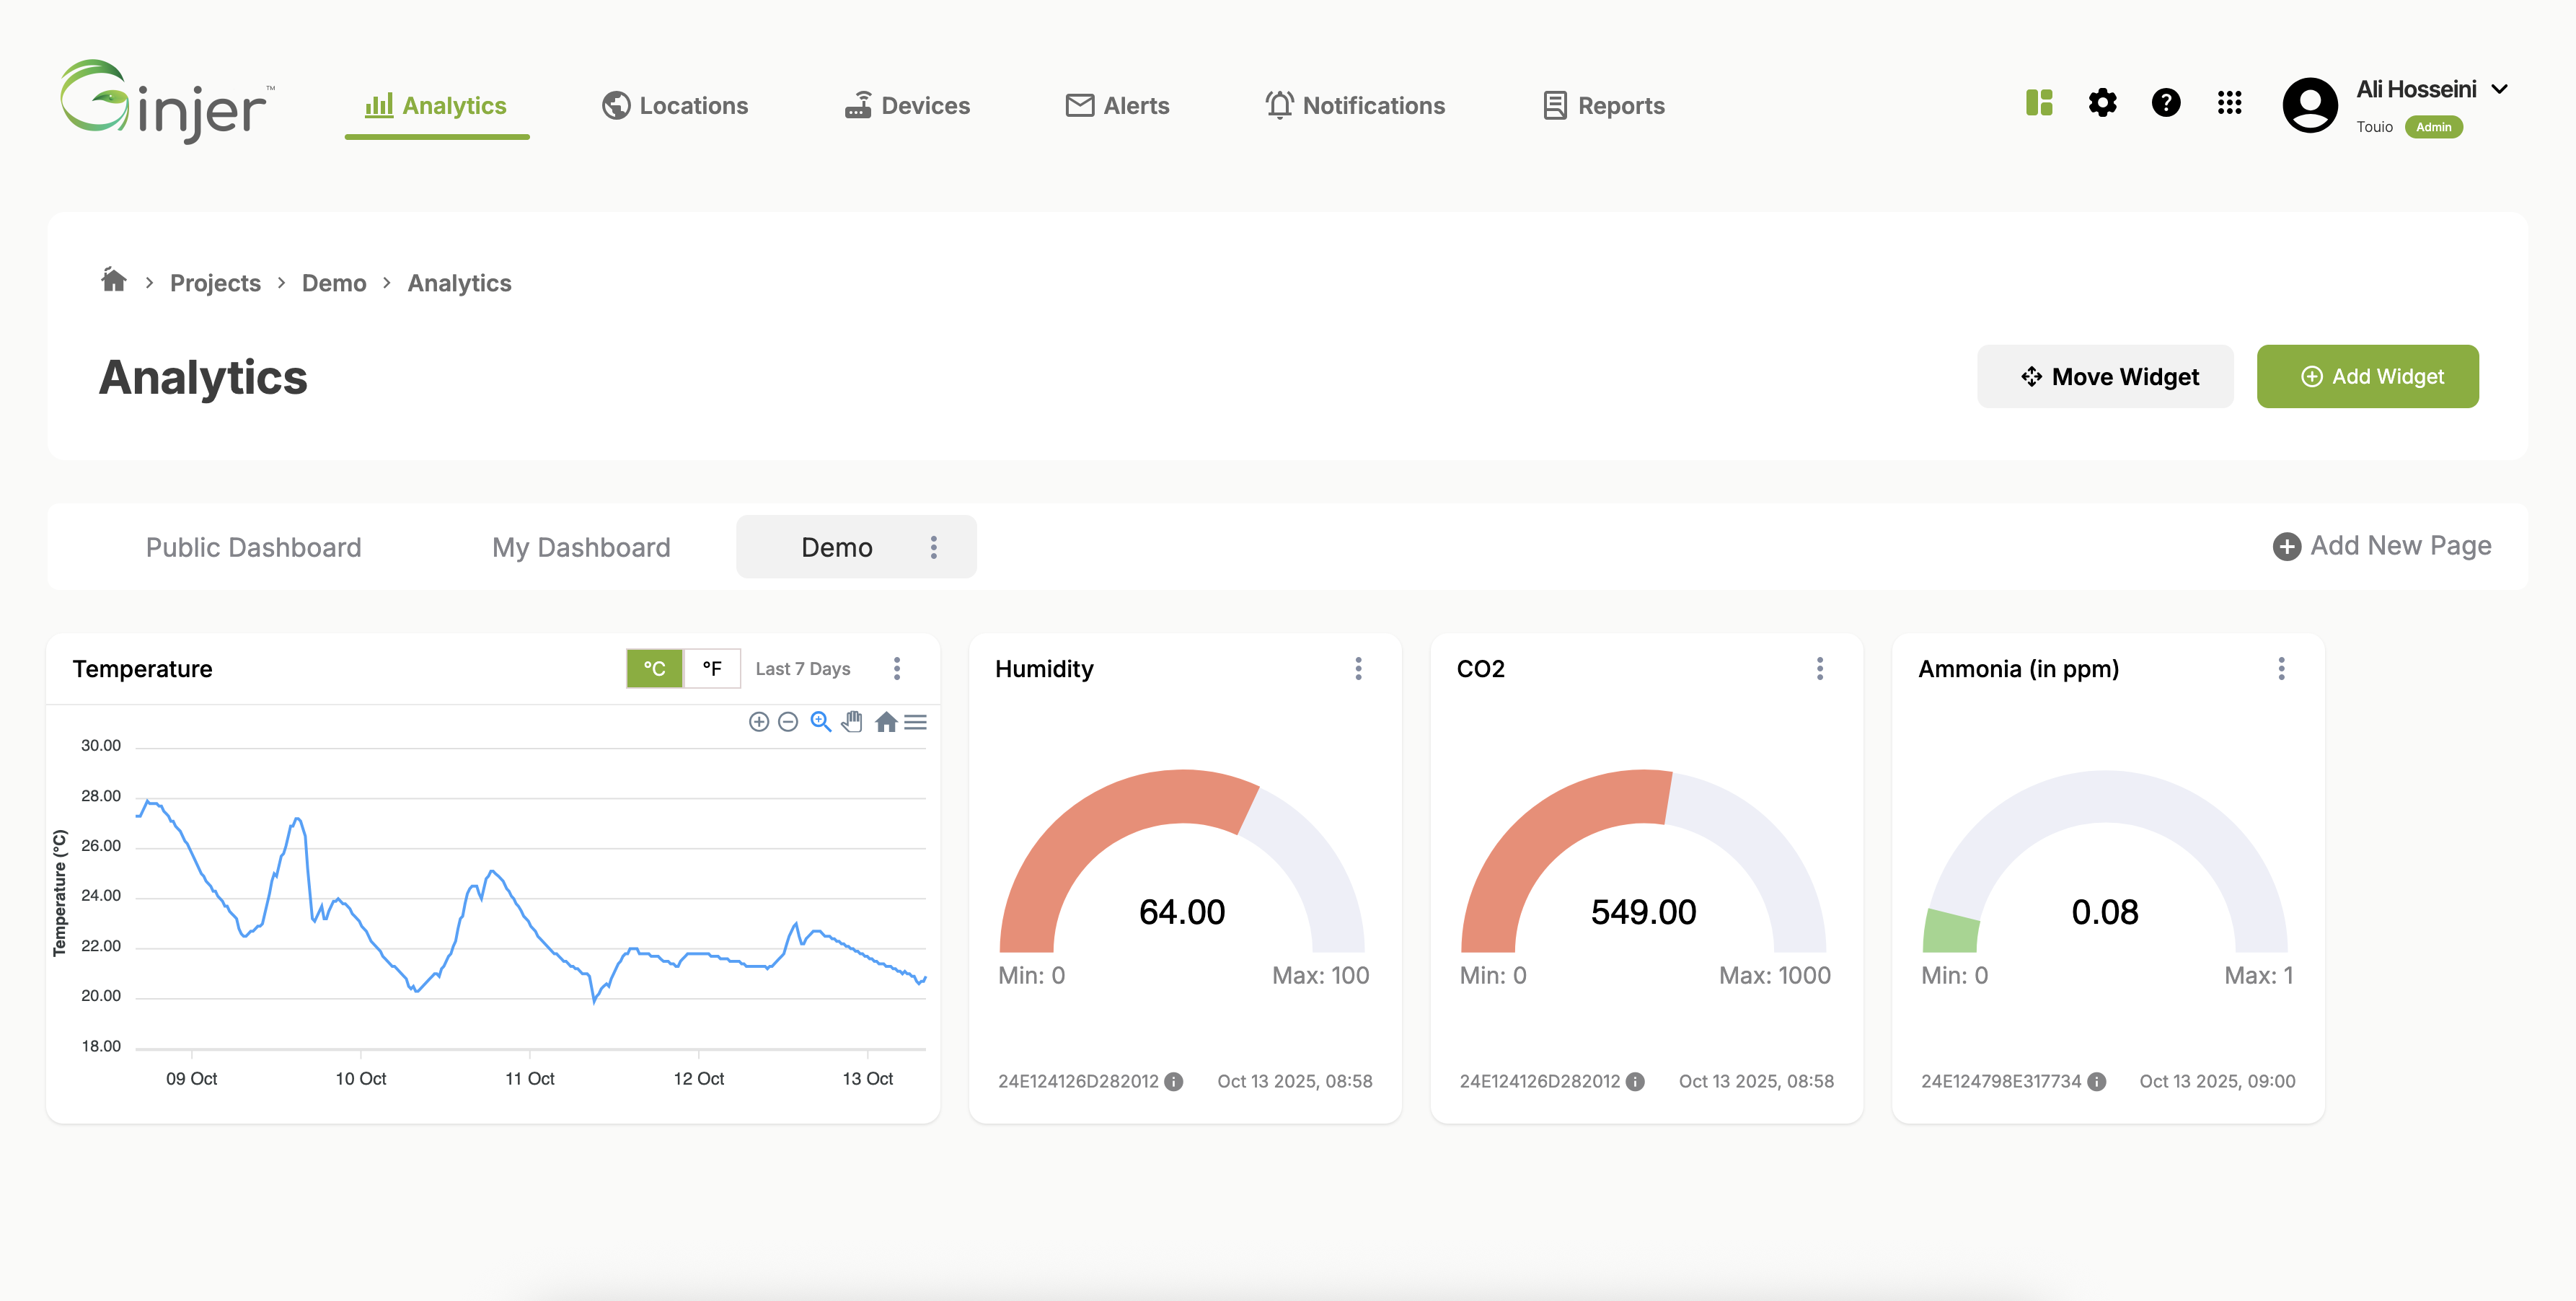Open the My Dashboard tab
Screen dimensions: 2576x1301
tap(581, 547)
